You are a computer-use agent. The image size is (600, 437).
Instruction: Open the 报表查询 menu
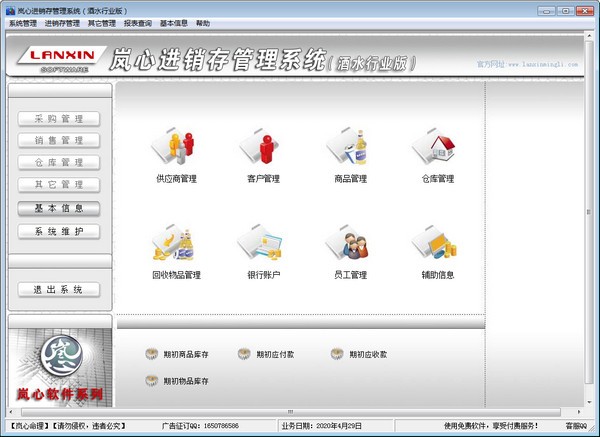(138, 23)
